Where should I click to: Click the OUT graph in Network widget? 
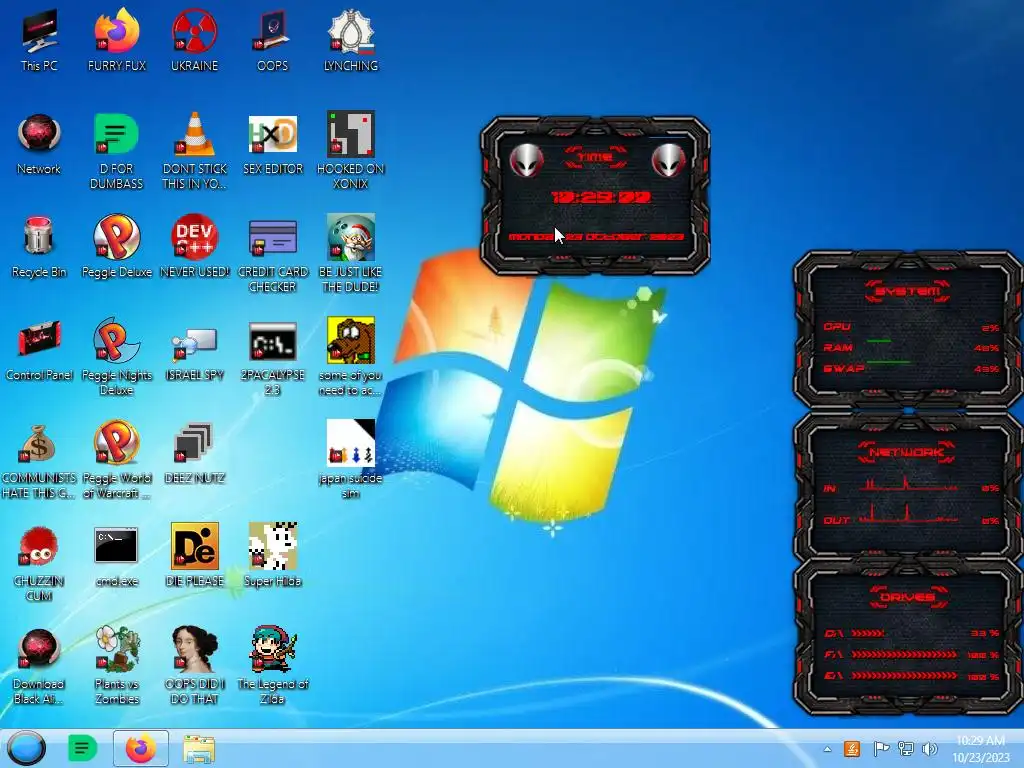pos(909,515)
